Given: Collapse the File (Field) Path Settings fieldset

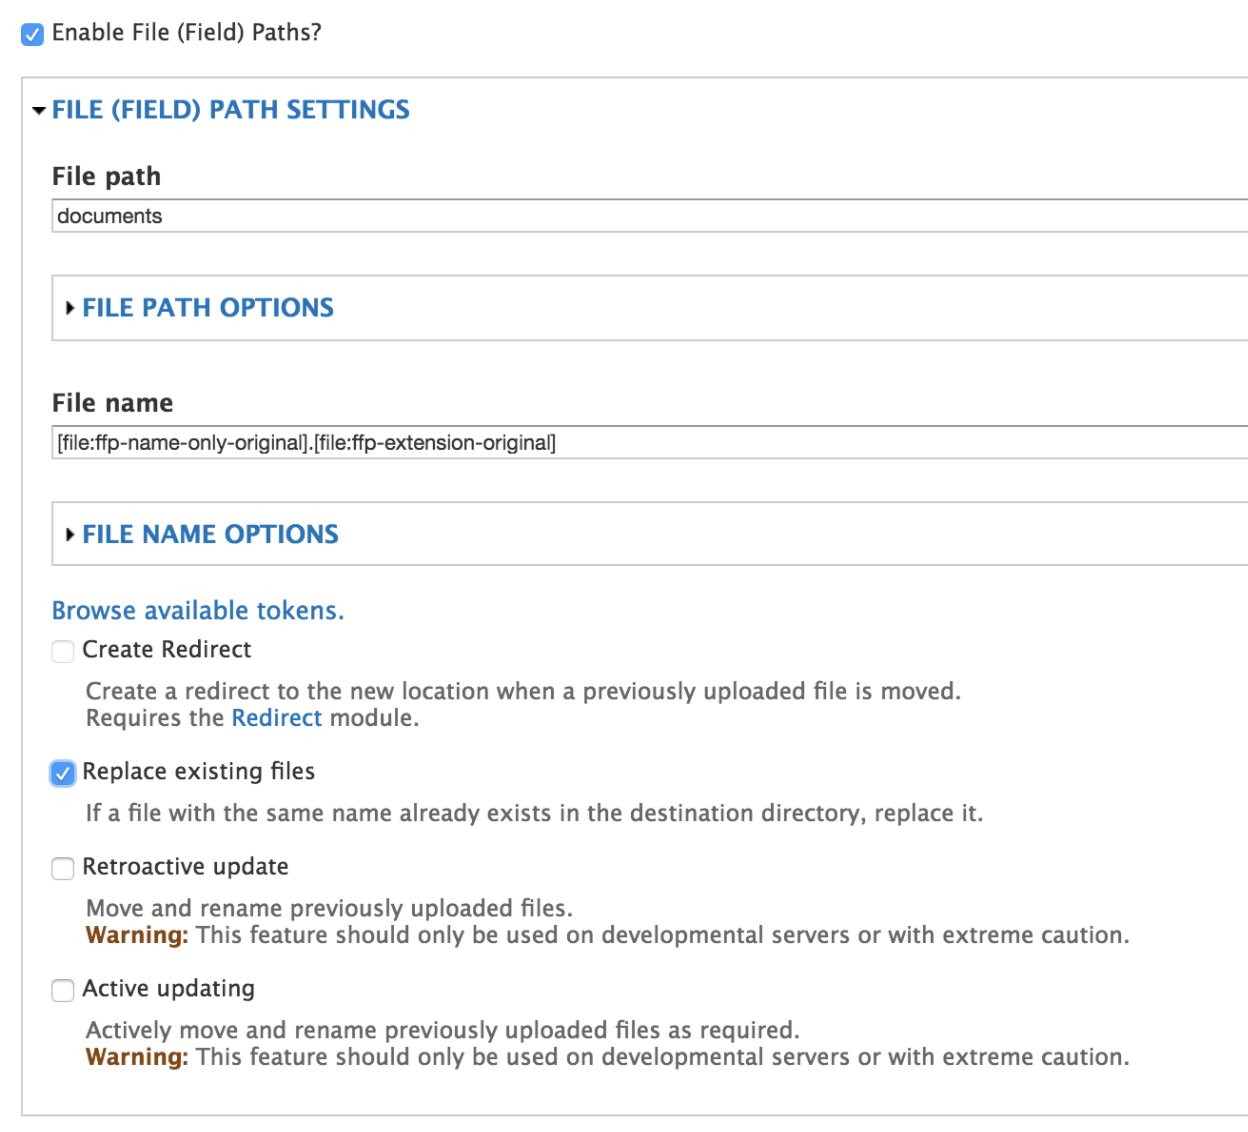Looking at the screenshot, I should coord(231,110).
